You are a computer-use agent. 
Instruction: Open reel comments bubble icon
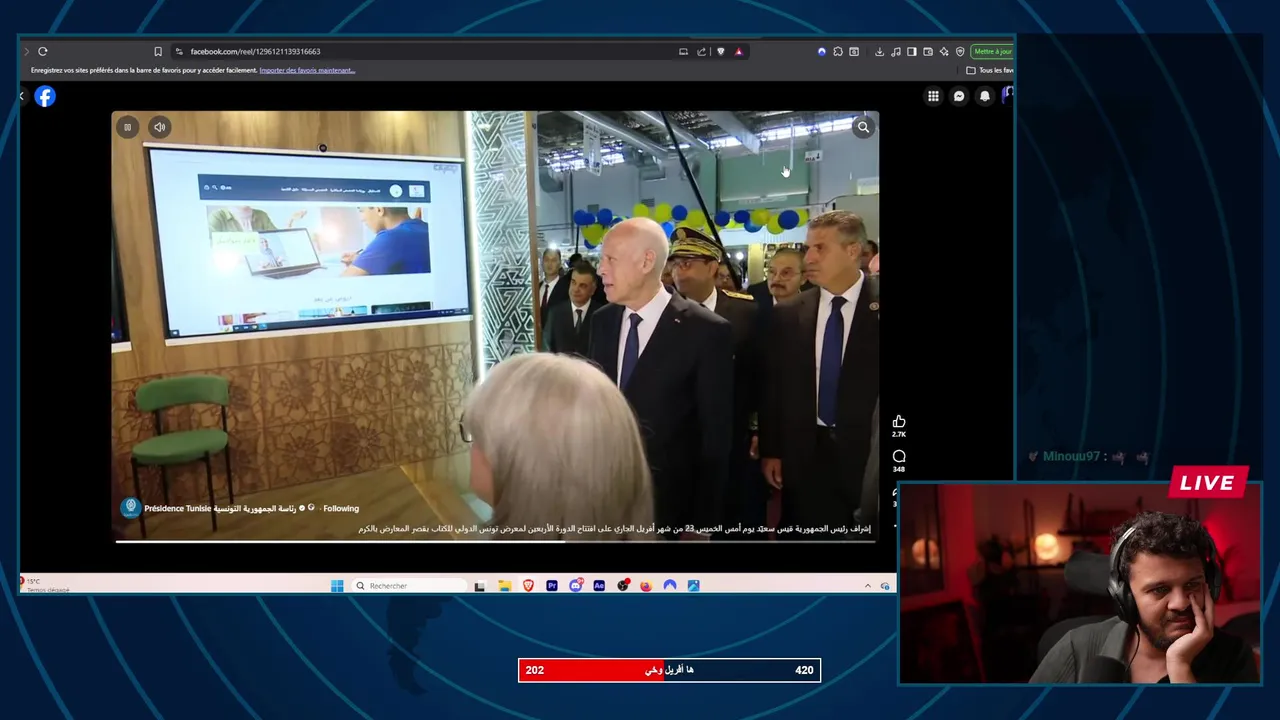click(x=899, y=456)
